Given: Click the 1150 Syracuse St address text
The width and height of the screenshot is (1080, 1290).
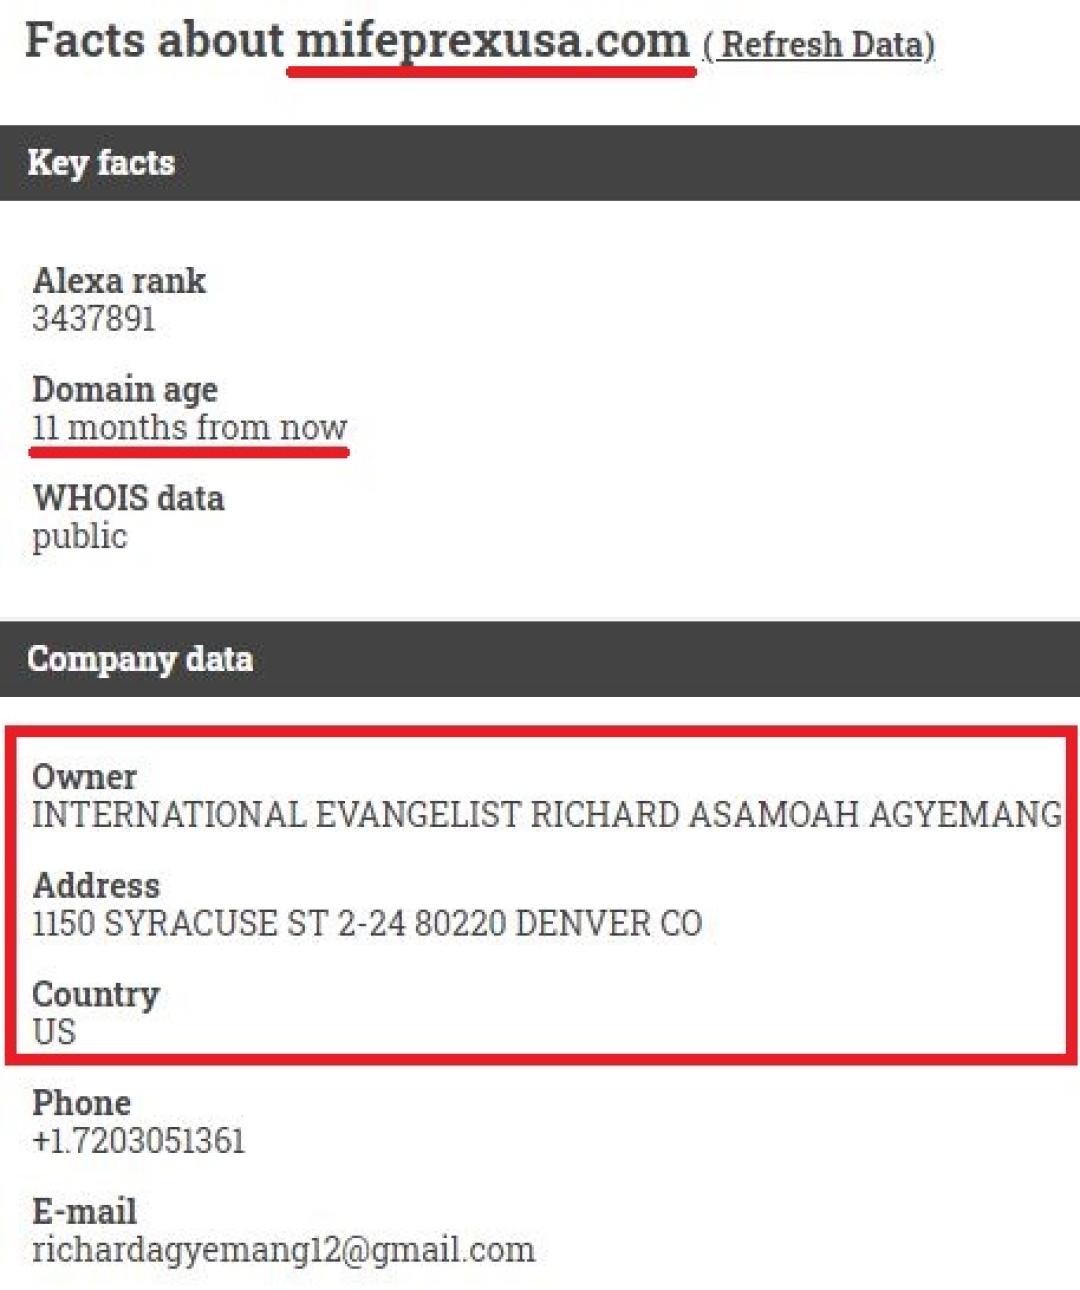Looking at the screenshot, I should coord(367,923).
